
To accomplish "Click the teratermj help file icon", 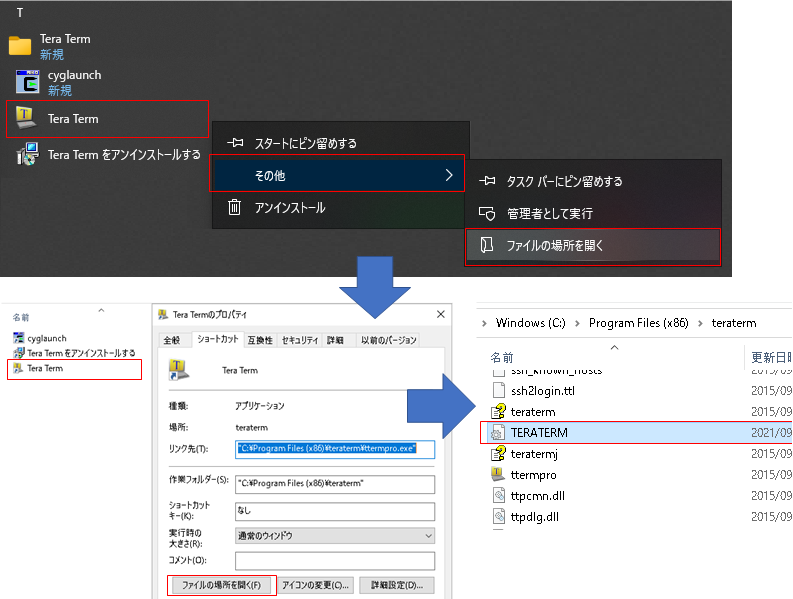I will [498, 453].
